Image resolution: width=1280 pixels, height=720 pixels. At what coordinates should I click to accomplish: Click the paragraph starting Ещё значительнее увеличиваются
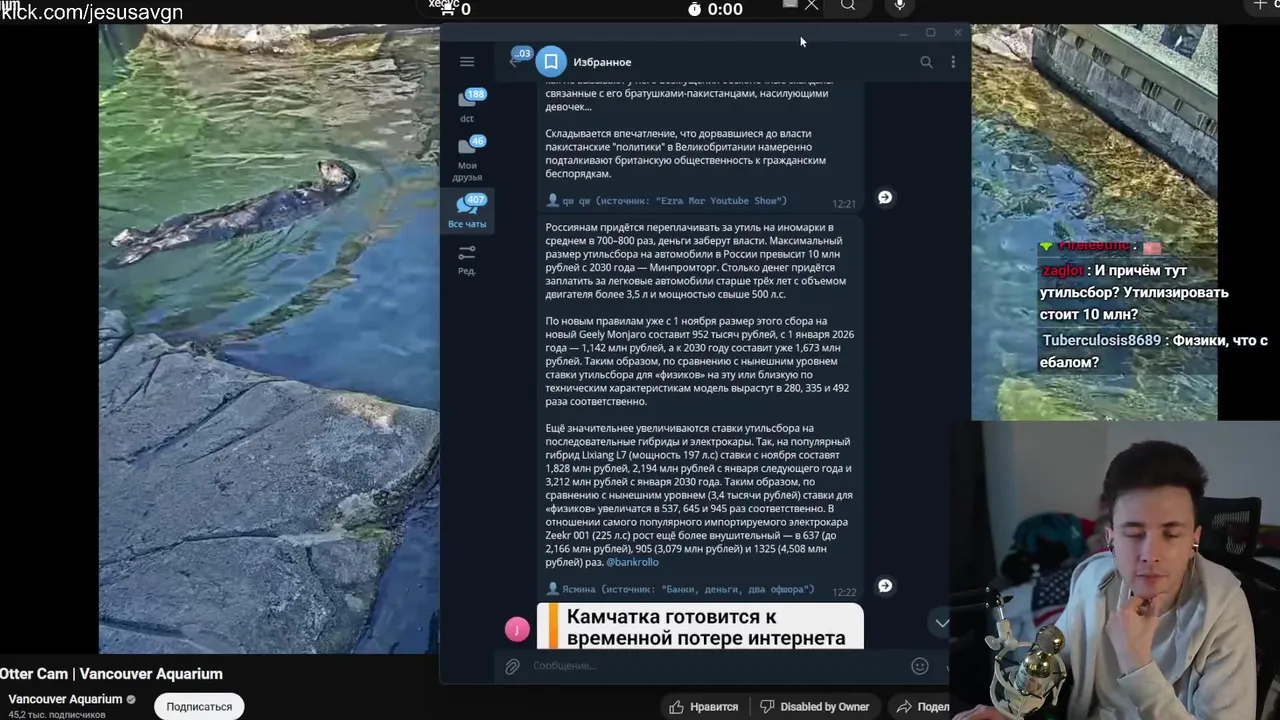[698, 495]
